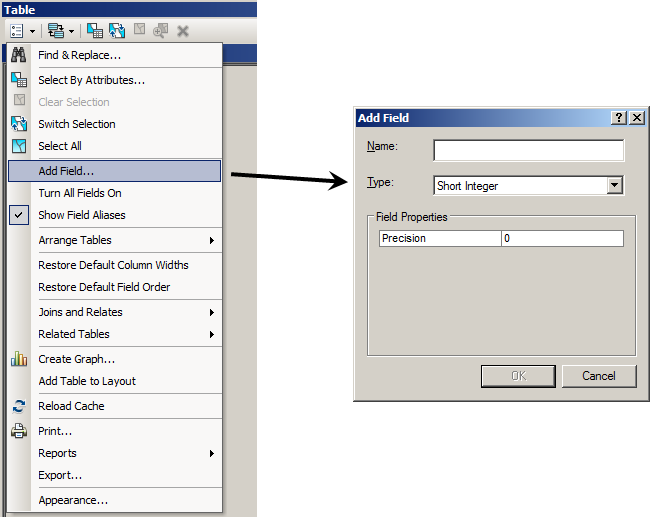Expand Joins and Relates submenu arrow
This screenshot has height=517, width=651.
212,312
